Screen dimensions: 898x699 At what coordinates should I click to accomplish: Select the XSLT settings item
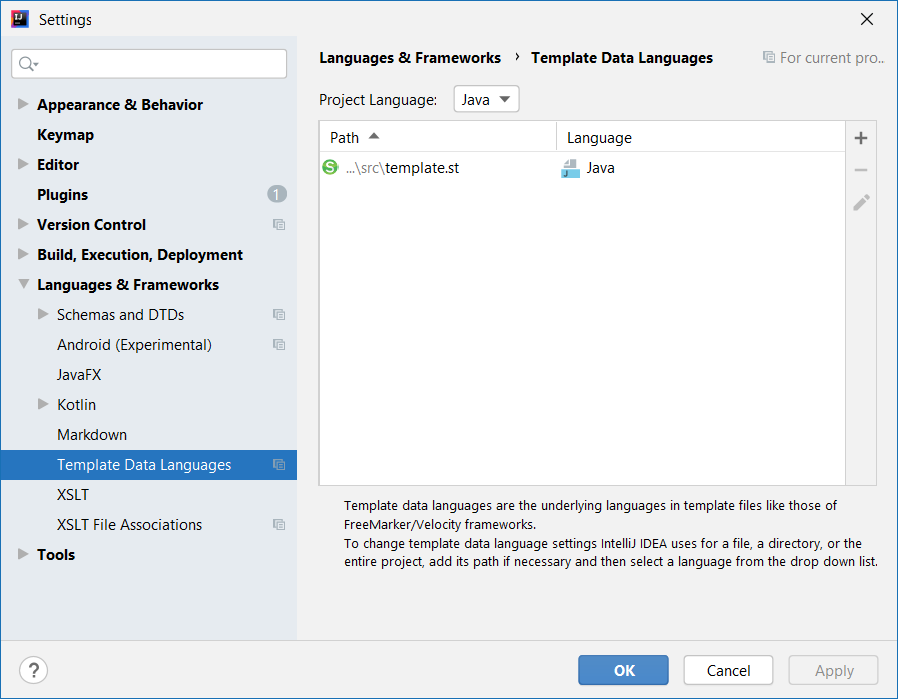[73, 495]
